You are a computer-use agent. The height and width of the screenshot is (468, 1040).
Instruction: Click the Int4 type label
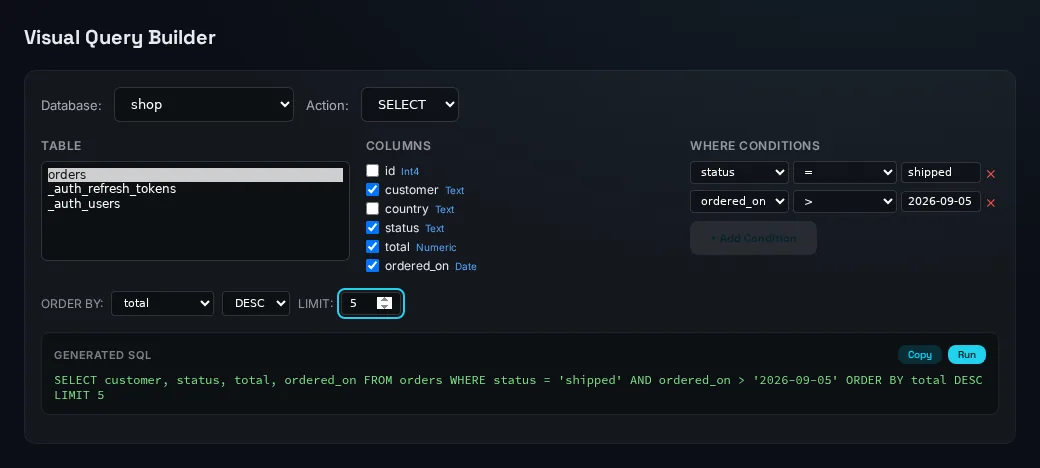tap(410, 172)
